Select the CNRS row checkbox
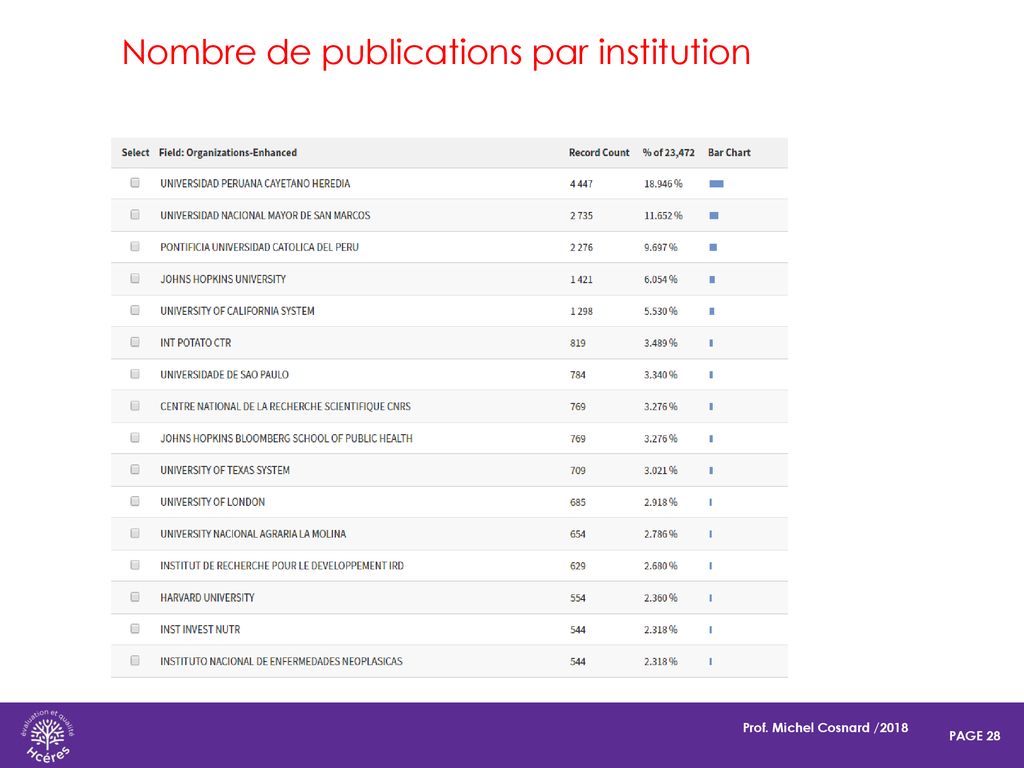Screen dimensions: 1024x768 (135, 406)
